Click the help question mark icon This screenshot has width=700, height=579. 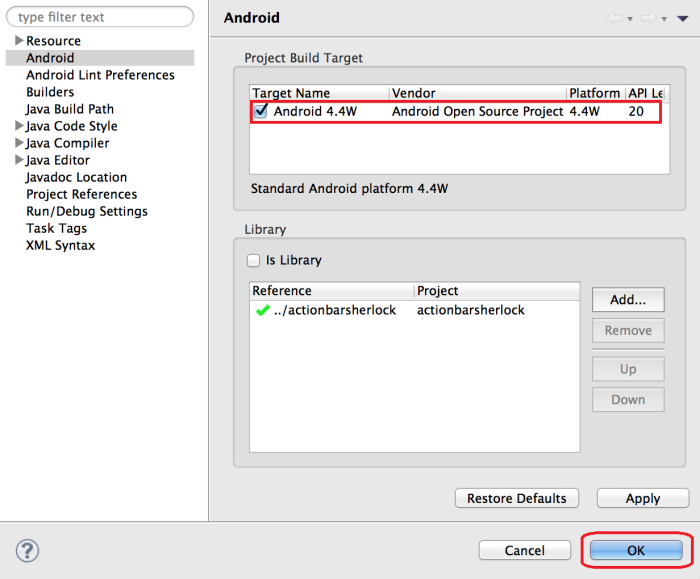tap(27, 551)
